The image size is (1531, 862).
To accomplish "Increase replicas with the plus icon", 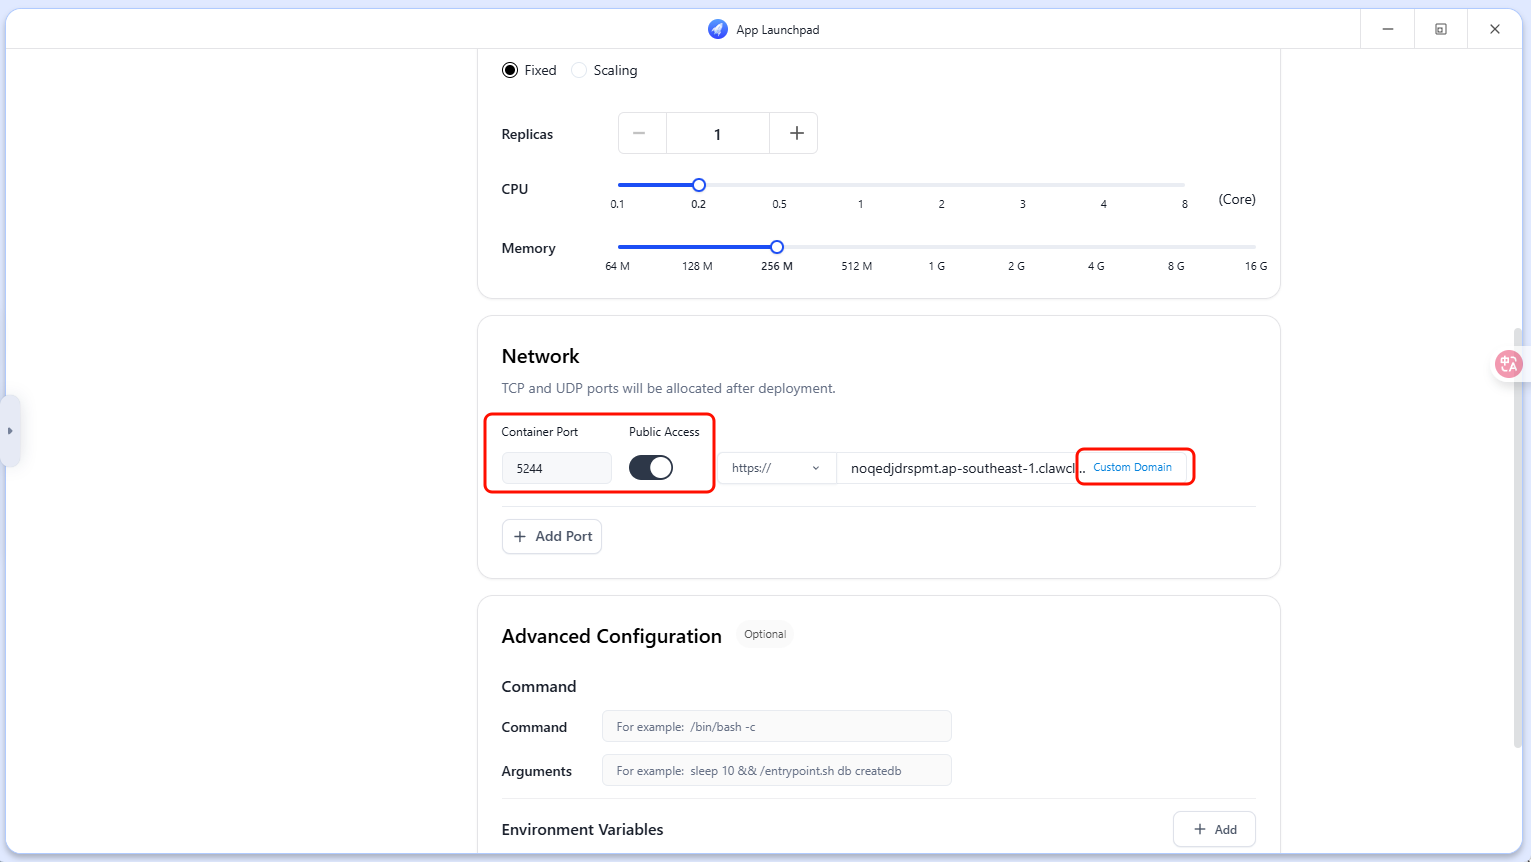I will click(x=796, y=134).
